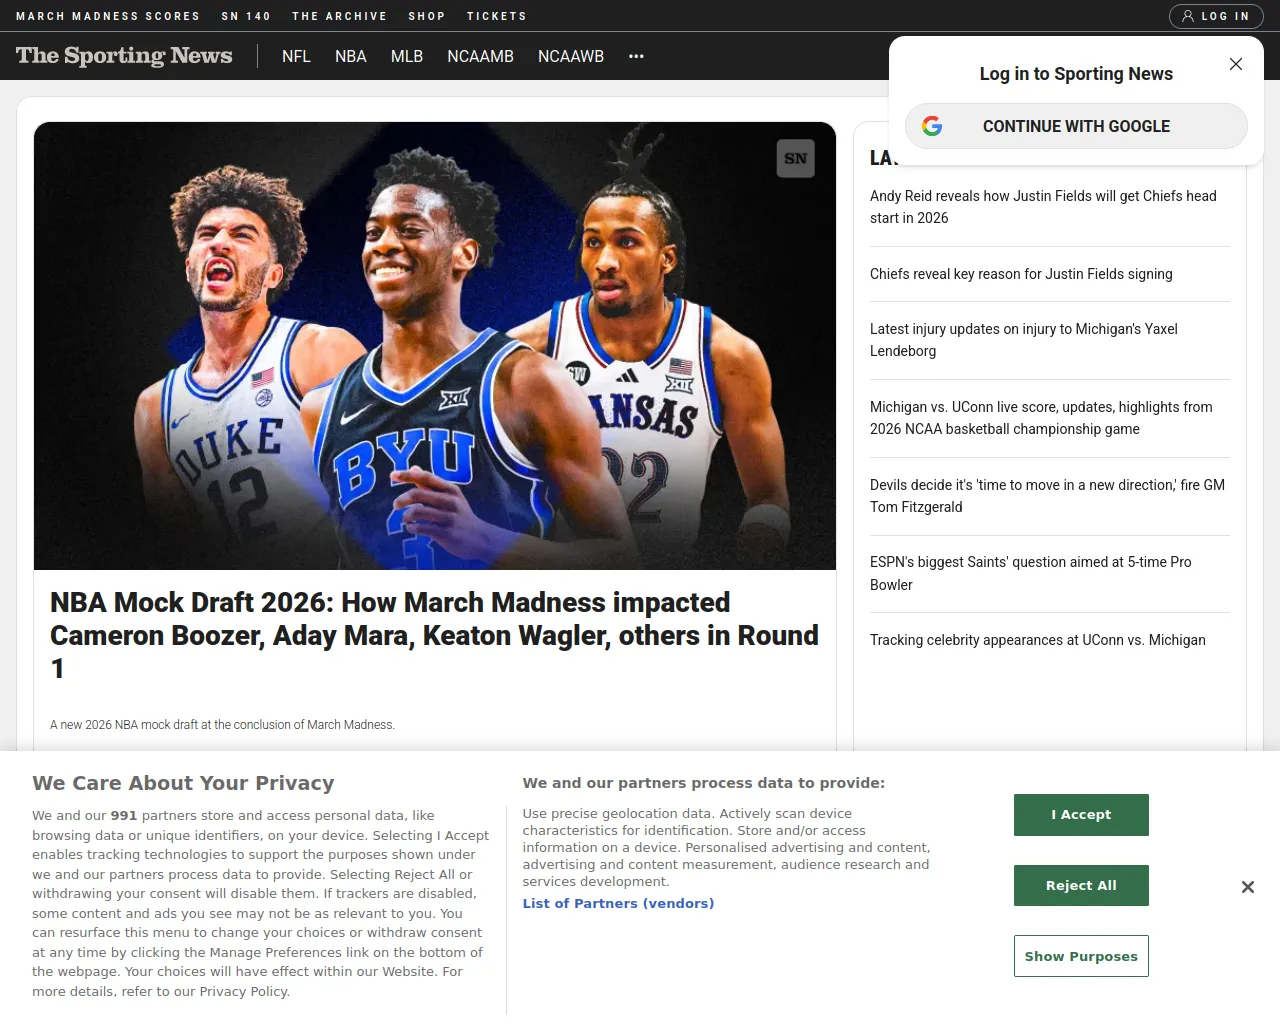Open the NBA Mock Draft featured image

pos(434,346)
